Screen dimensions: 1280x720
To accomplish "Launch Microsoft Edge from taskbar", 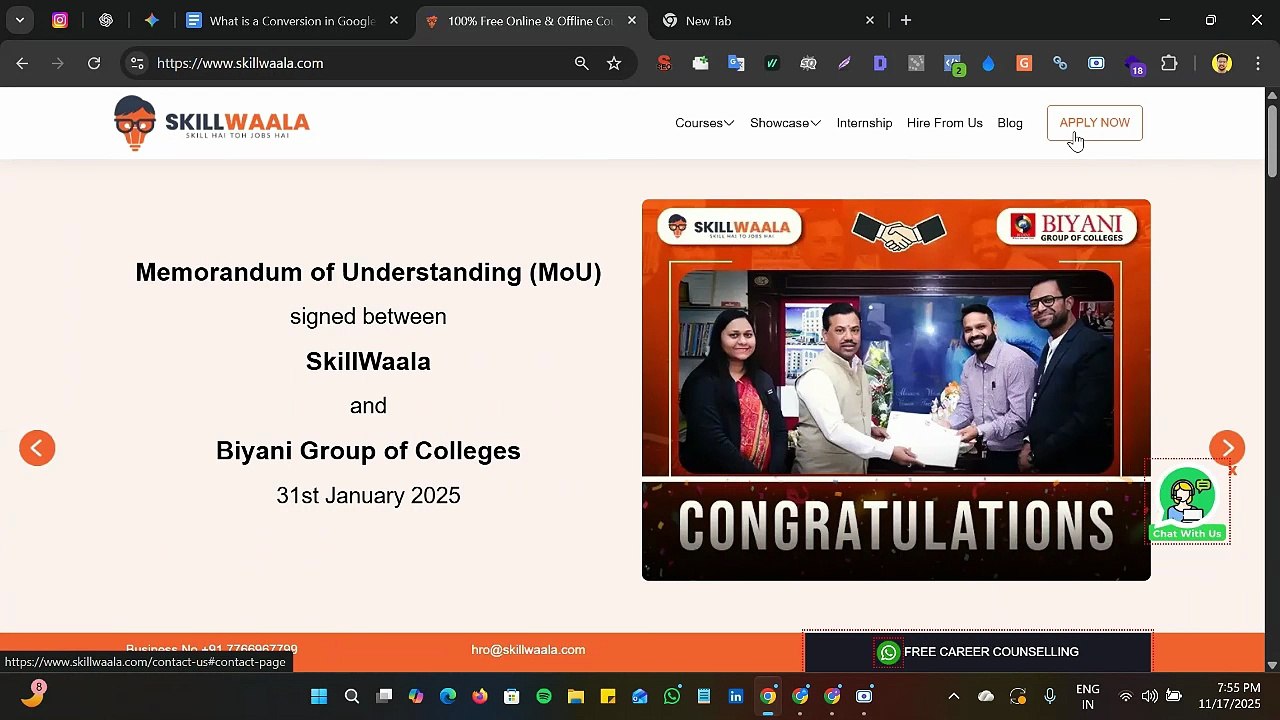I will click(x=448, y=696).
